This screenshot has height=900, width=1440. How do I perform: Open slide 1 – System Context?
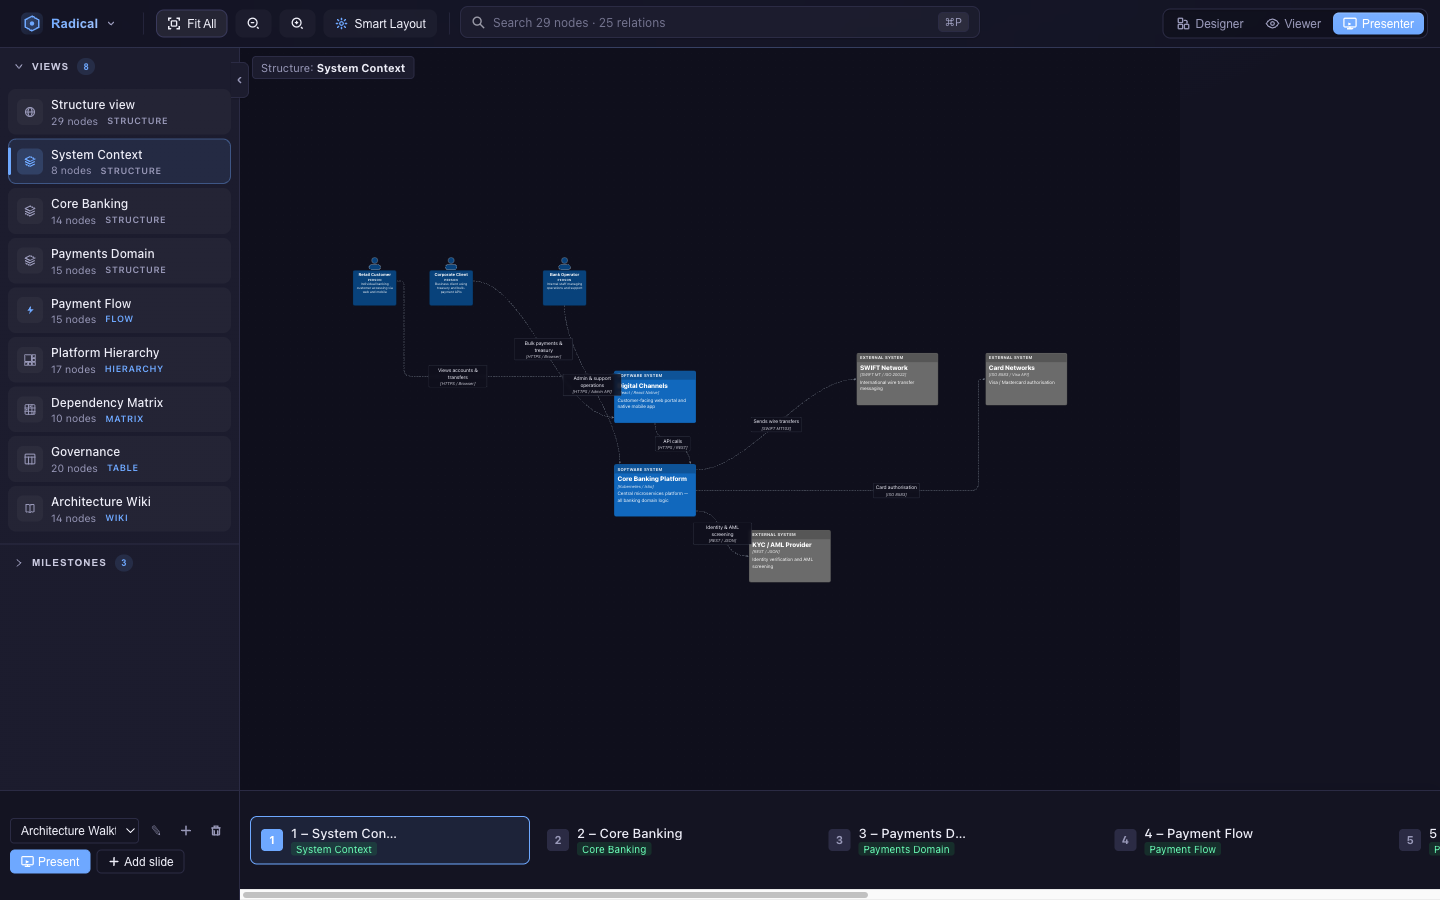pos(390,841)
